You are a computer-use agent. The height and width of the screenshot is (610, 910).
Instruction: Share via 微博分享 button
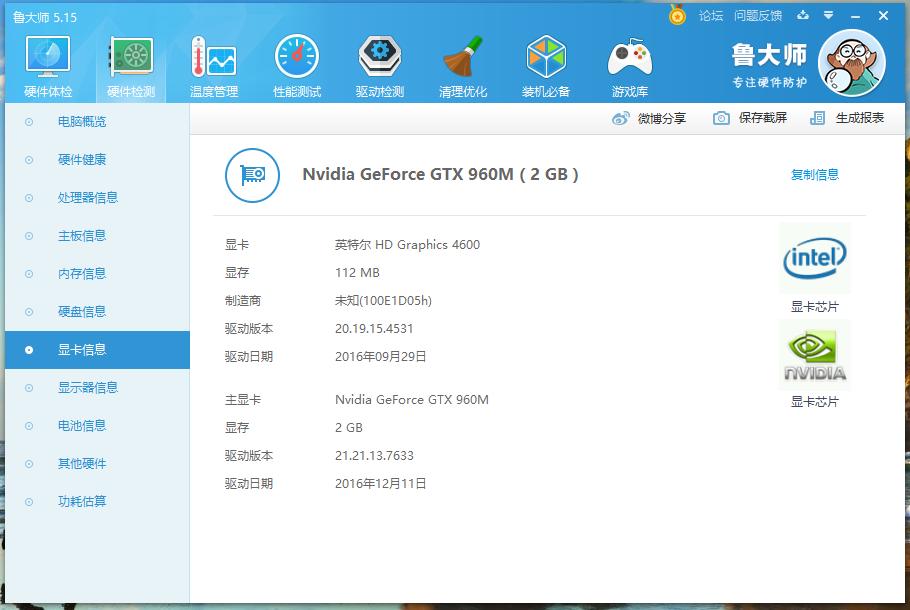650,118
